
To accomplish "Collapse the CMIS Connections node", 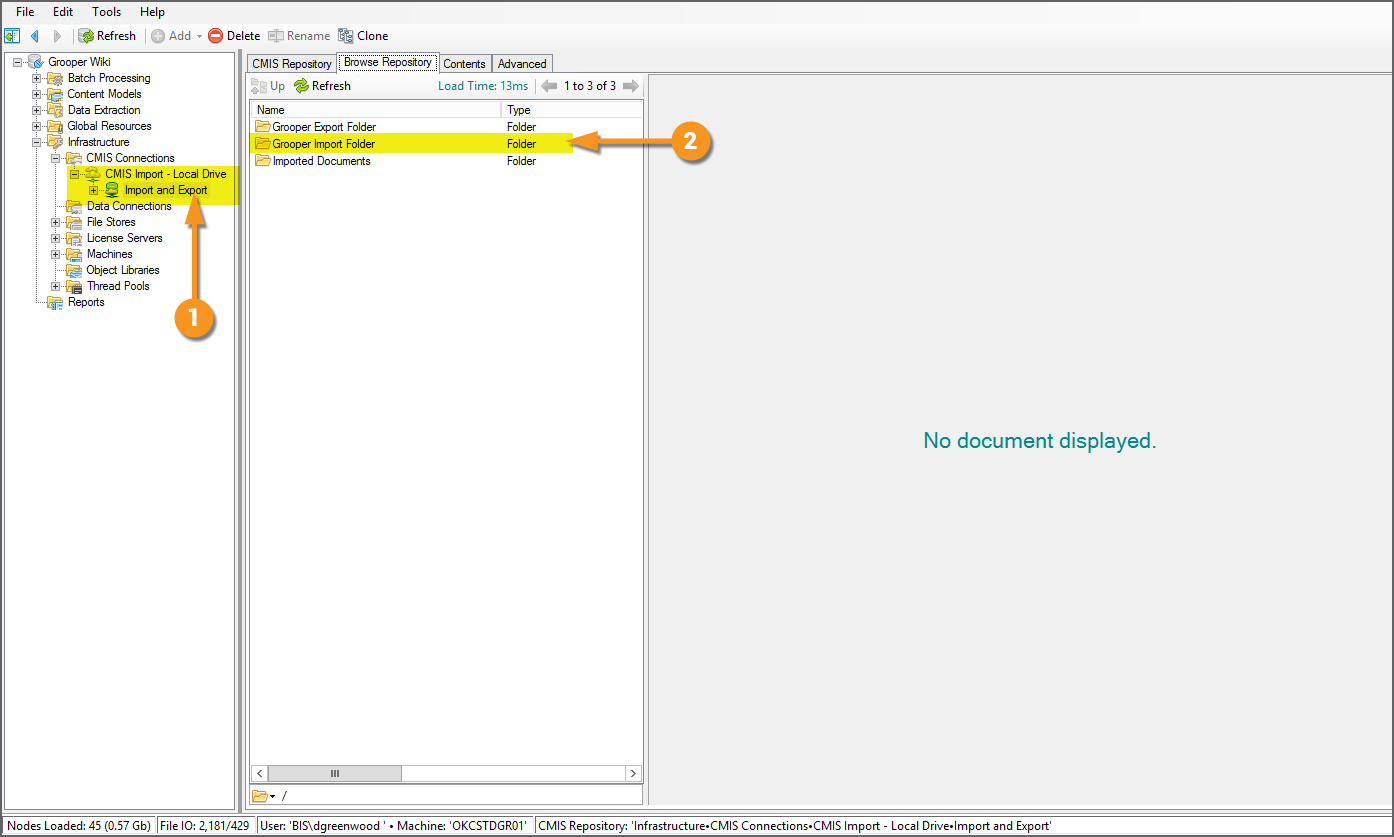I will tap(56, 158).
